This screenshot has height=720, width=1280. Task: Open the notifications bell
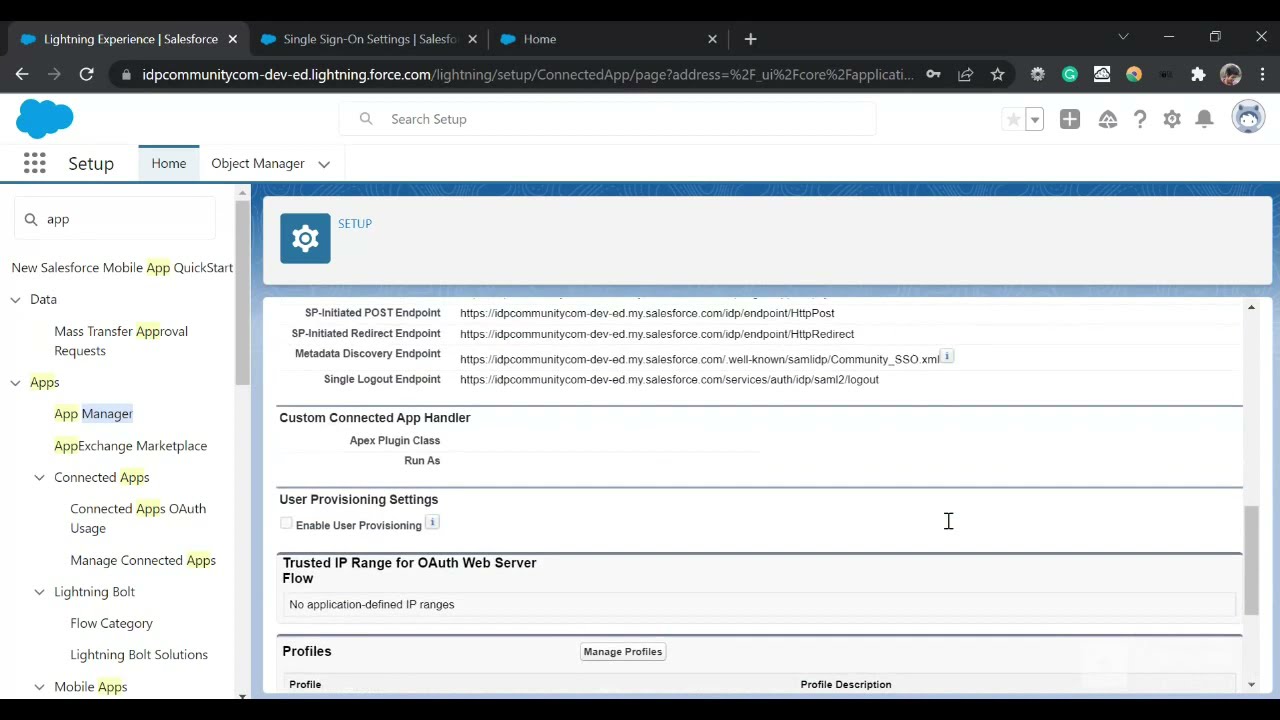(1205, 119)
